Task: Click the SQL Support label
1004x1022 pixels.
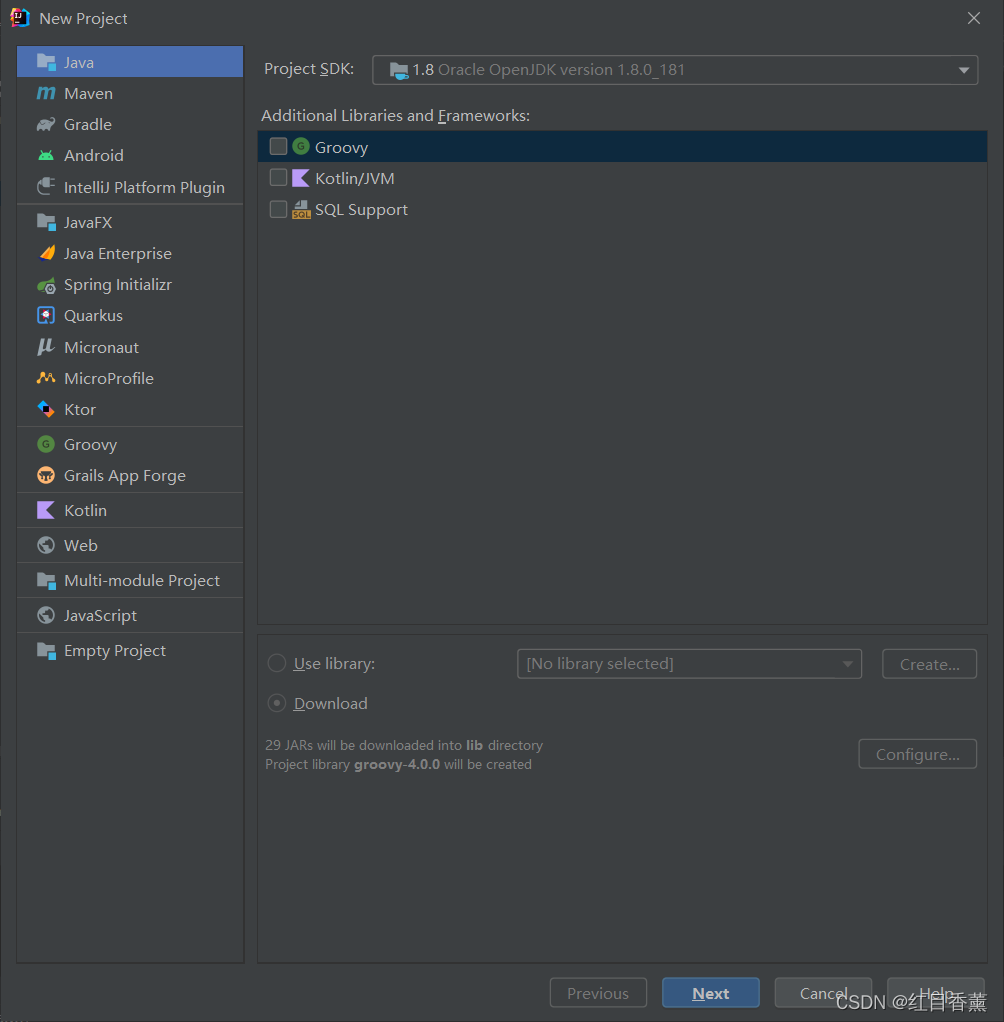Action: tap(361, 210)
